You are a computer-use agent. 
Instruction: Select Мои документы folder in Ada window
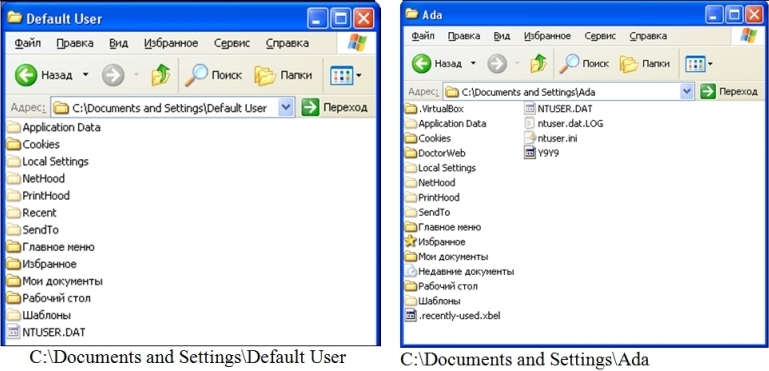pos(447,256)
